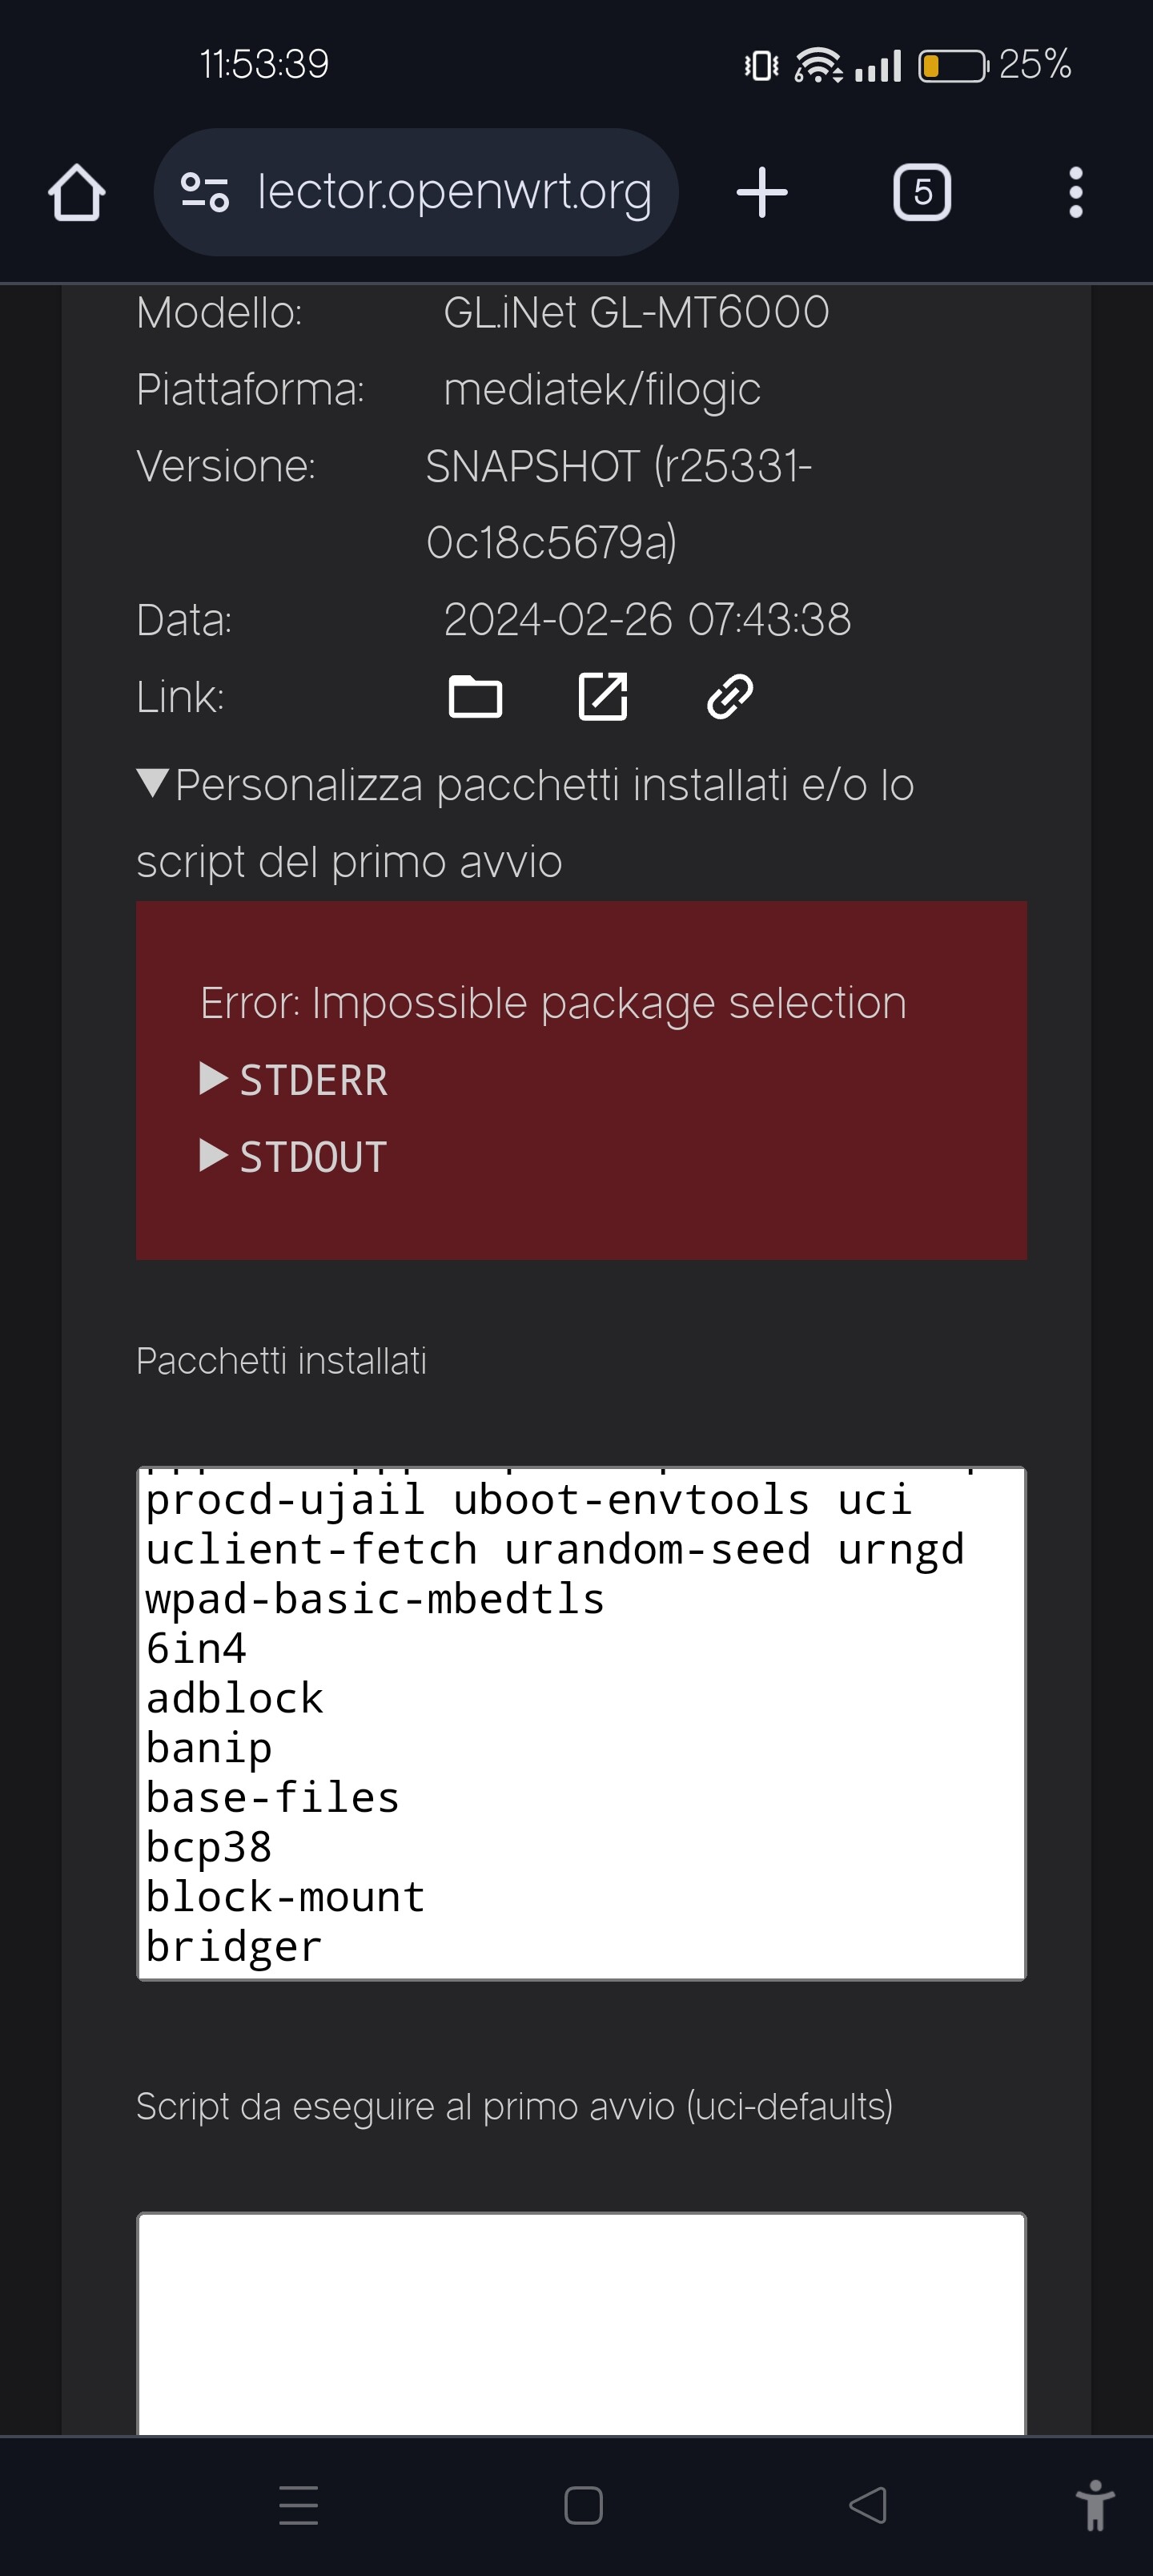1153x2576 pixels.
Task: Click the uci-defaults script text area
Action: pyautogui.click(x=580, y=2320)
